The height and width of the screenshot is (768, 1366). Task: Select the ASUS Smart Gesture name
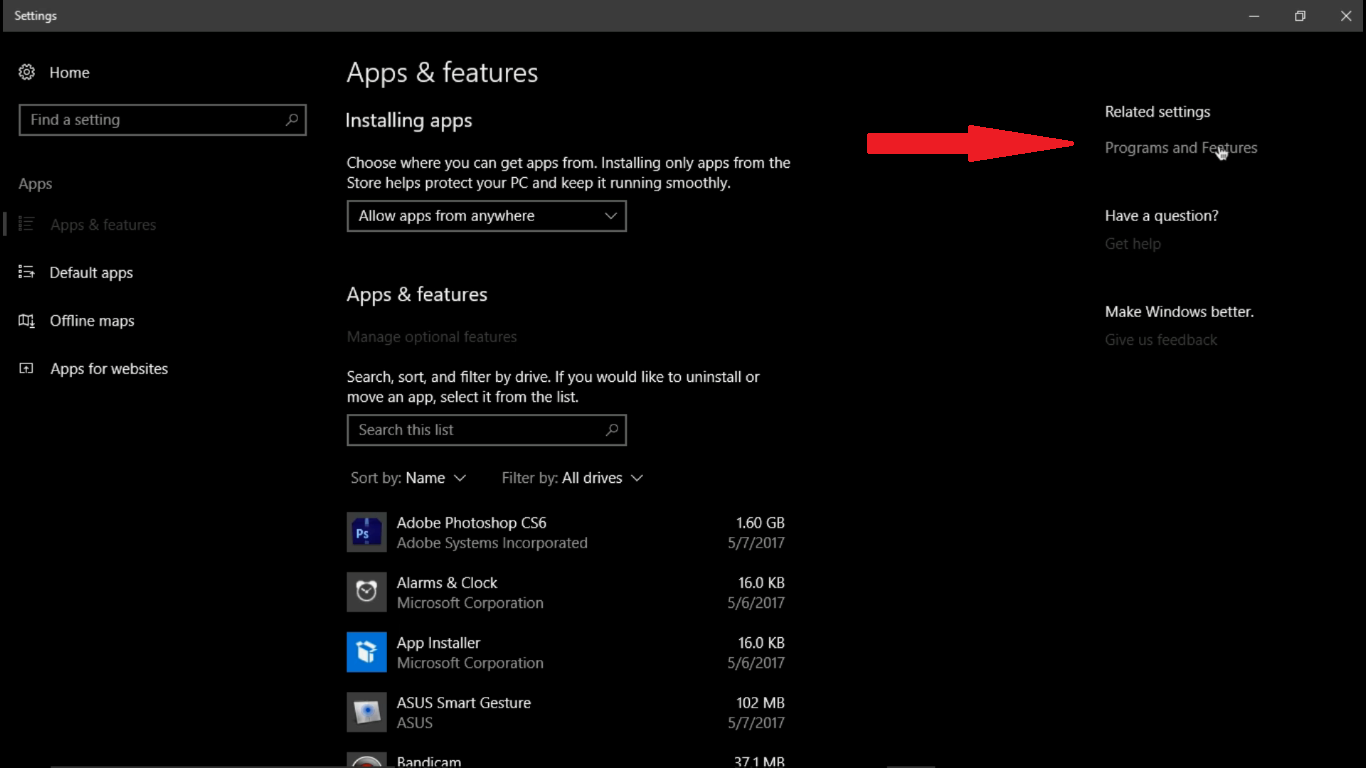[x=464, y=703]
